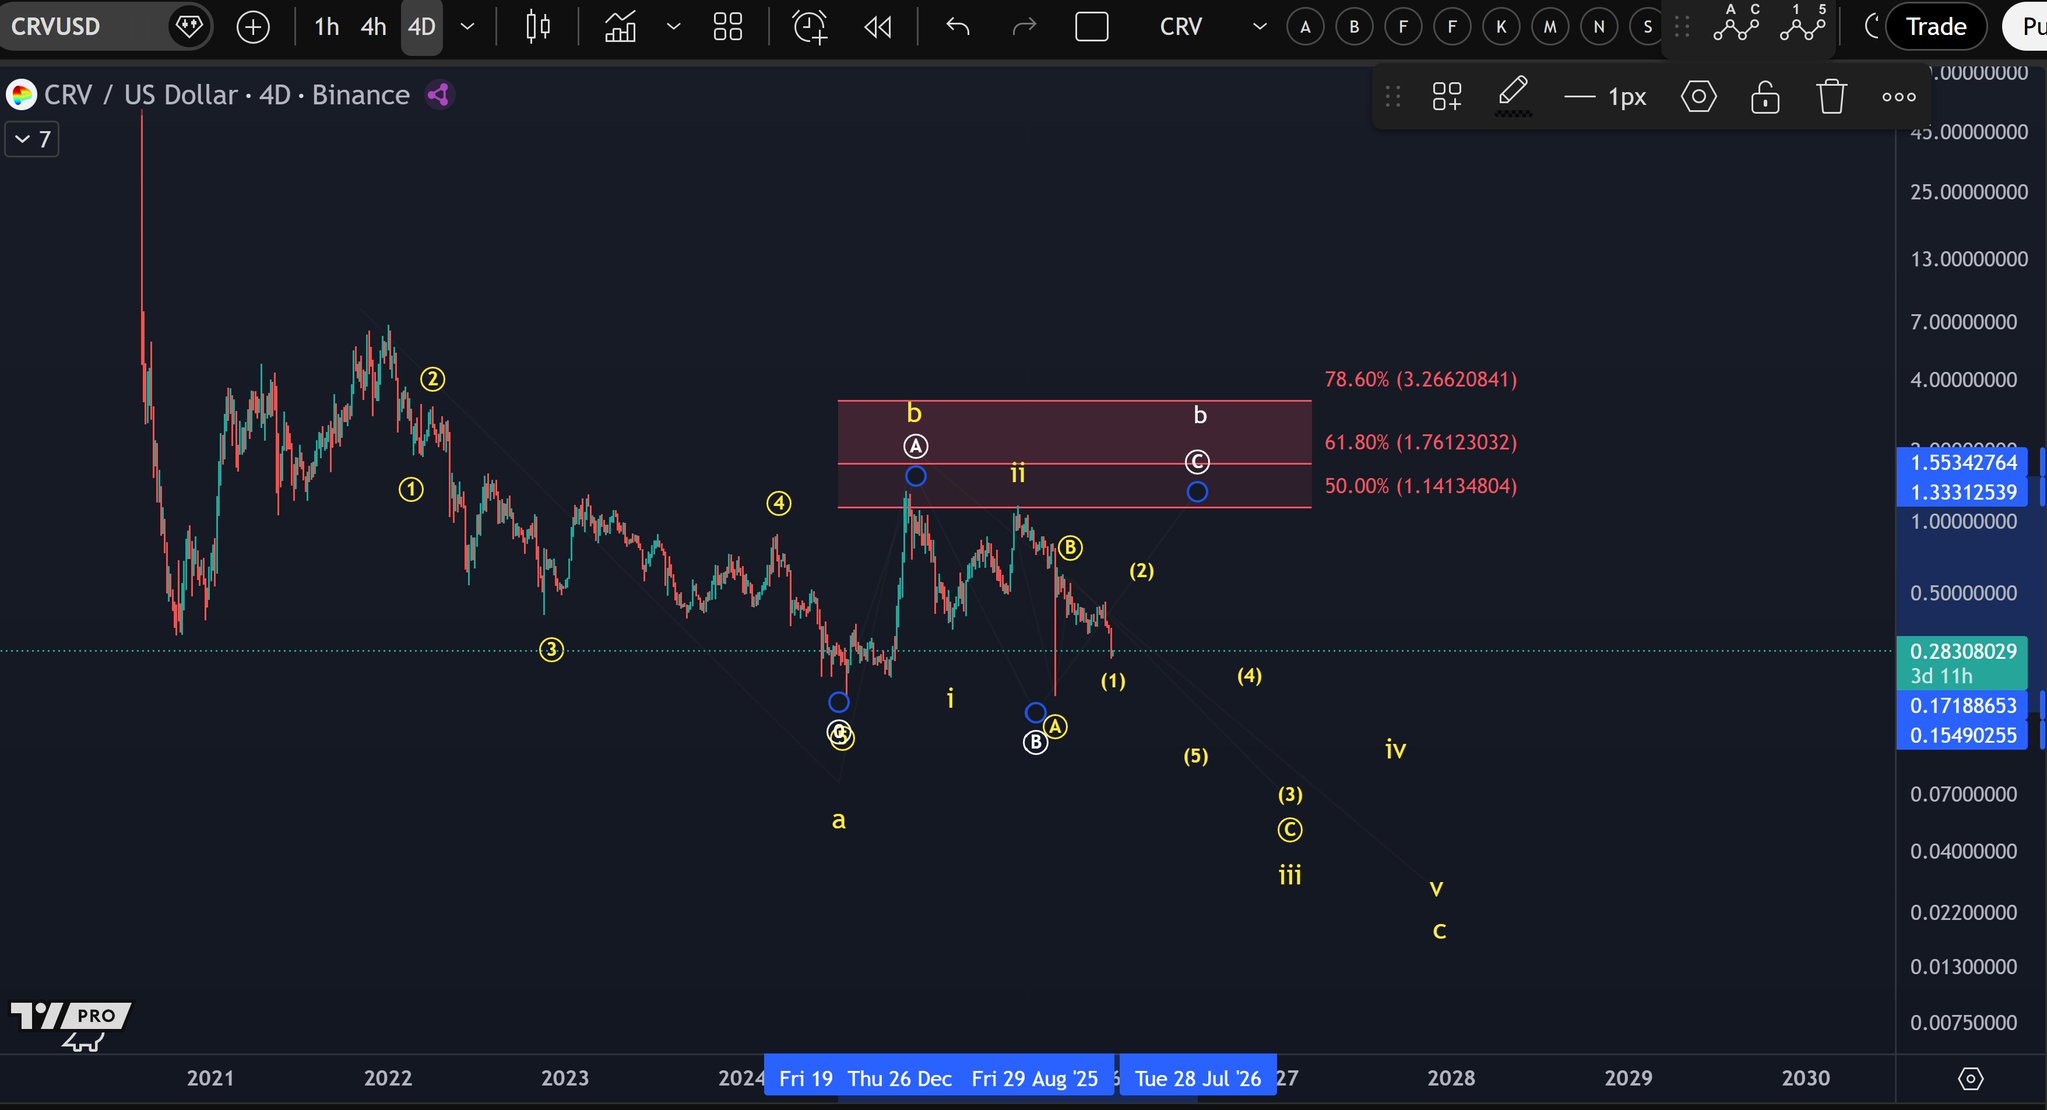Image resolution: width=2047 pixels, height=1110 pixels.
Task: Delete the selected drawing with trash icon
Action: click(1831, 97)
